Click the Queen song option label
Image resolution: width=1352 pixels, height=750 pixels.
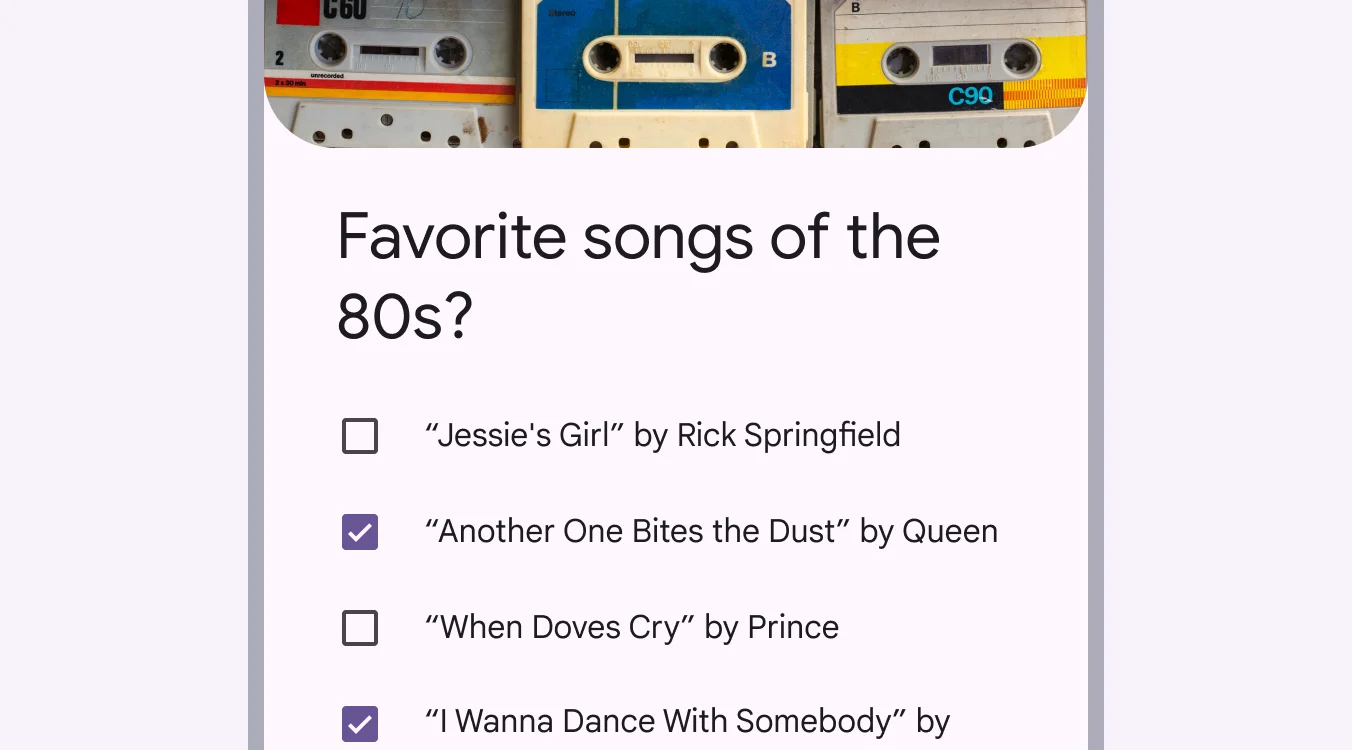tap(711, 532)
